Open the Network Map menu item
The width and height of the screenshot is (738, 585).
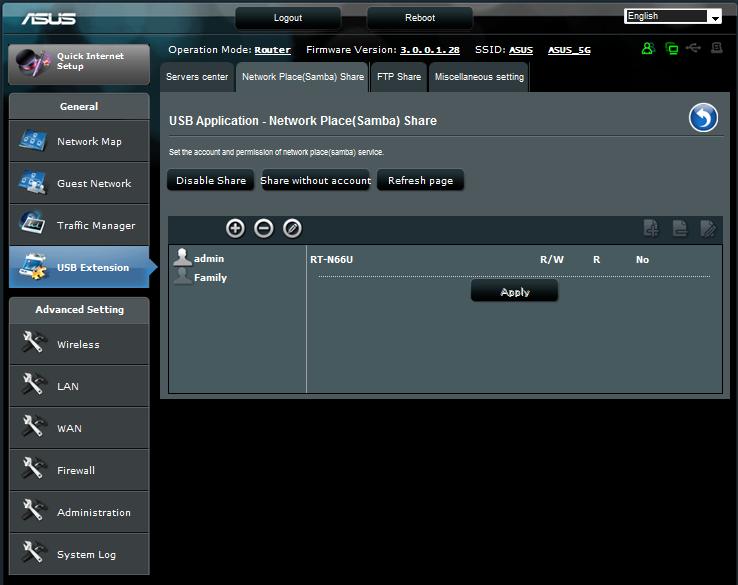pyautogui.click(x=79, y=141)
